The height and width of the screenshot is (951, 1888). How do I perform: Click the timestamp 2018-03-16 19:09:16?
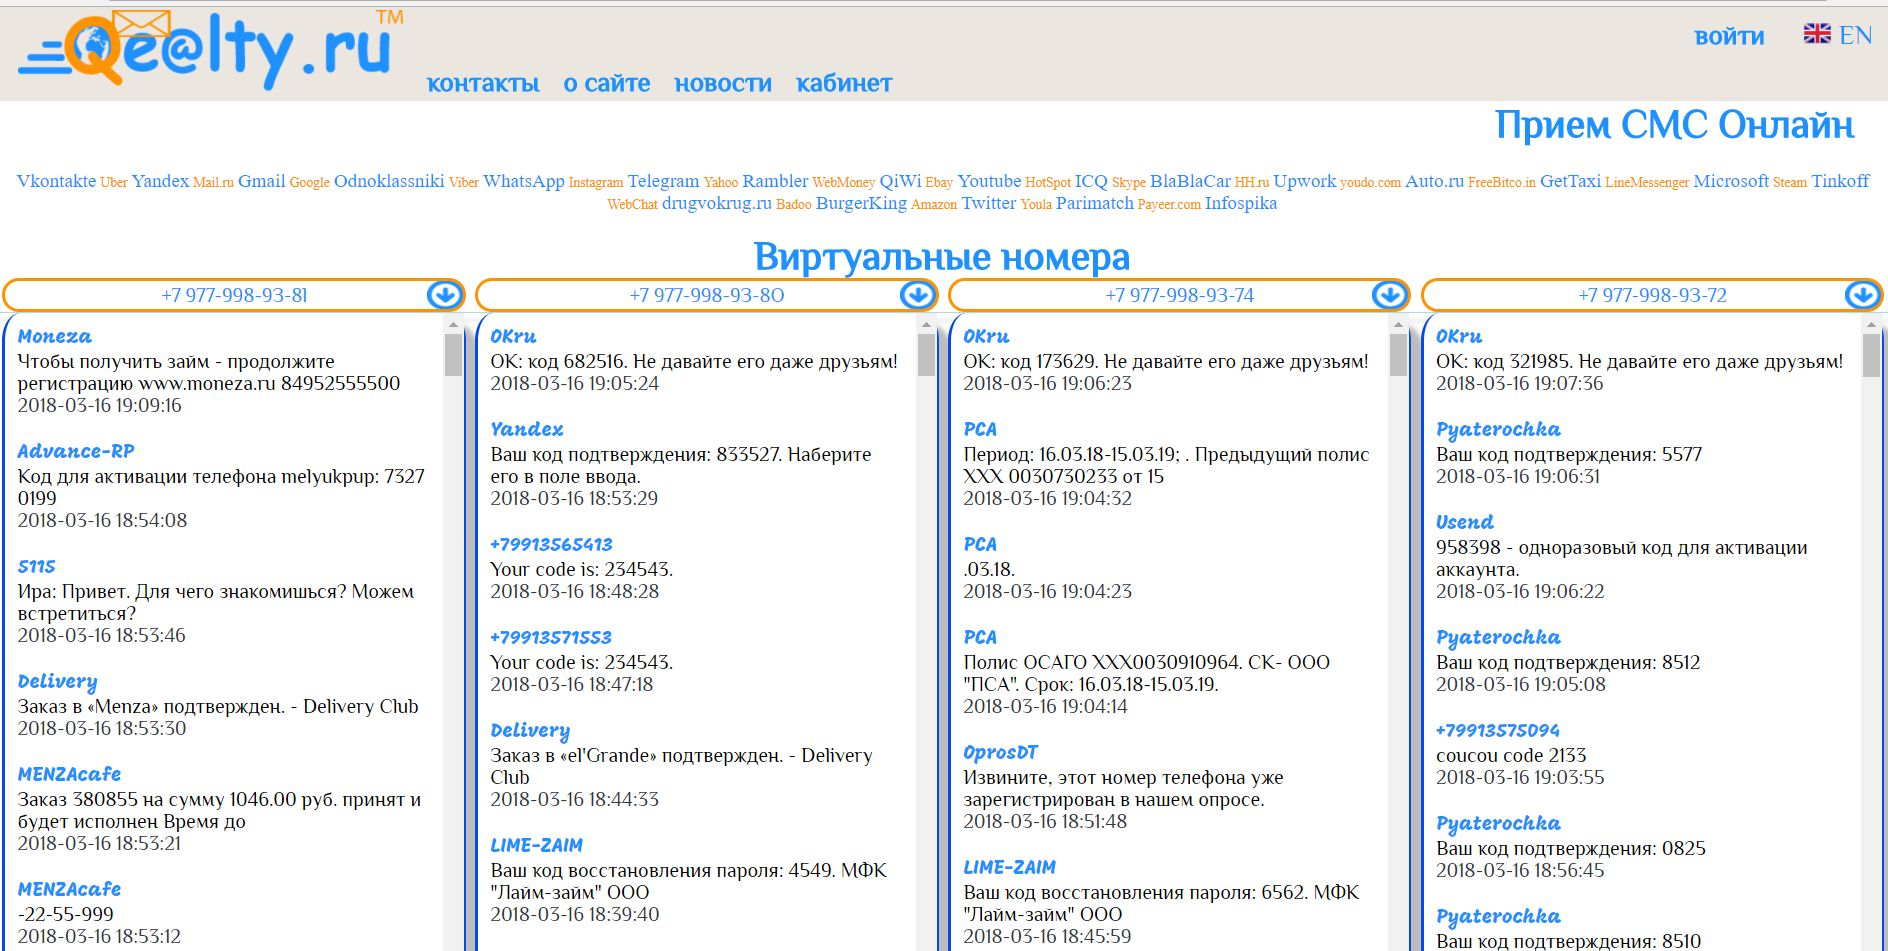click(100, 405)
